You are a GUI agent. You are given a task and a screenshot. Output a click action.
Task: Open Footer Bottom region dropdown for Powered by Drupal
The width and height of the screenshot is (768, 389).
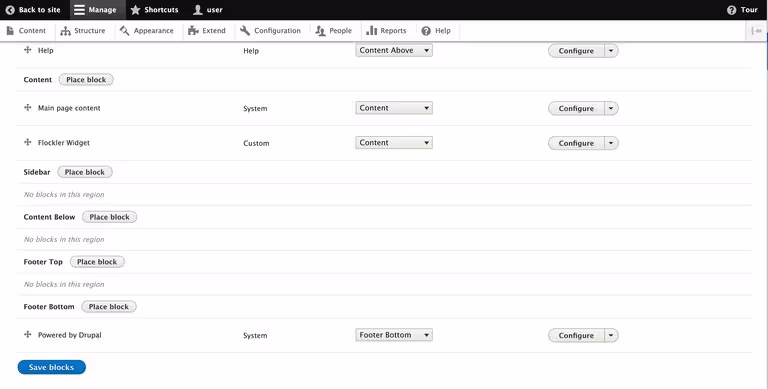394,335
